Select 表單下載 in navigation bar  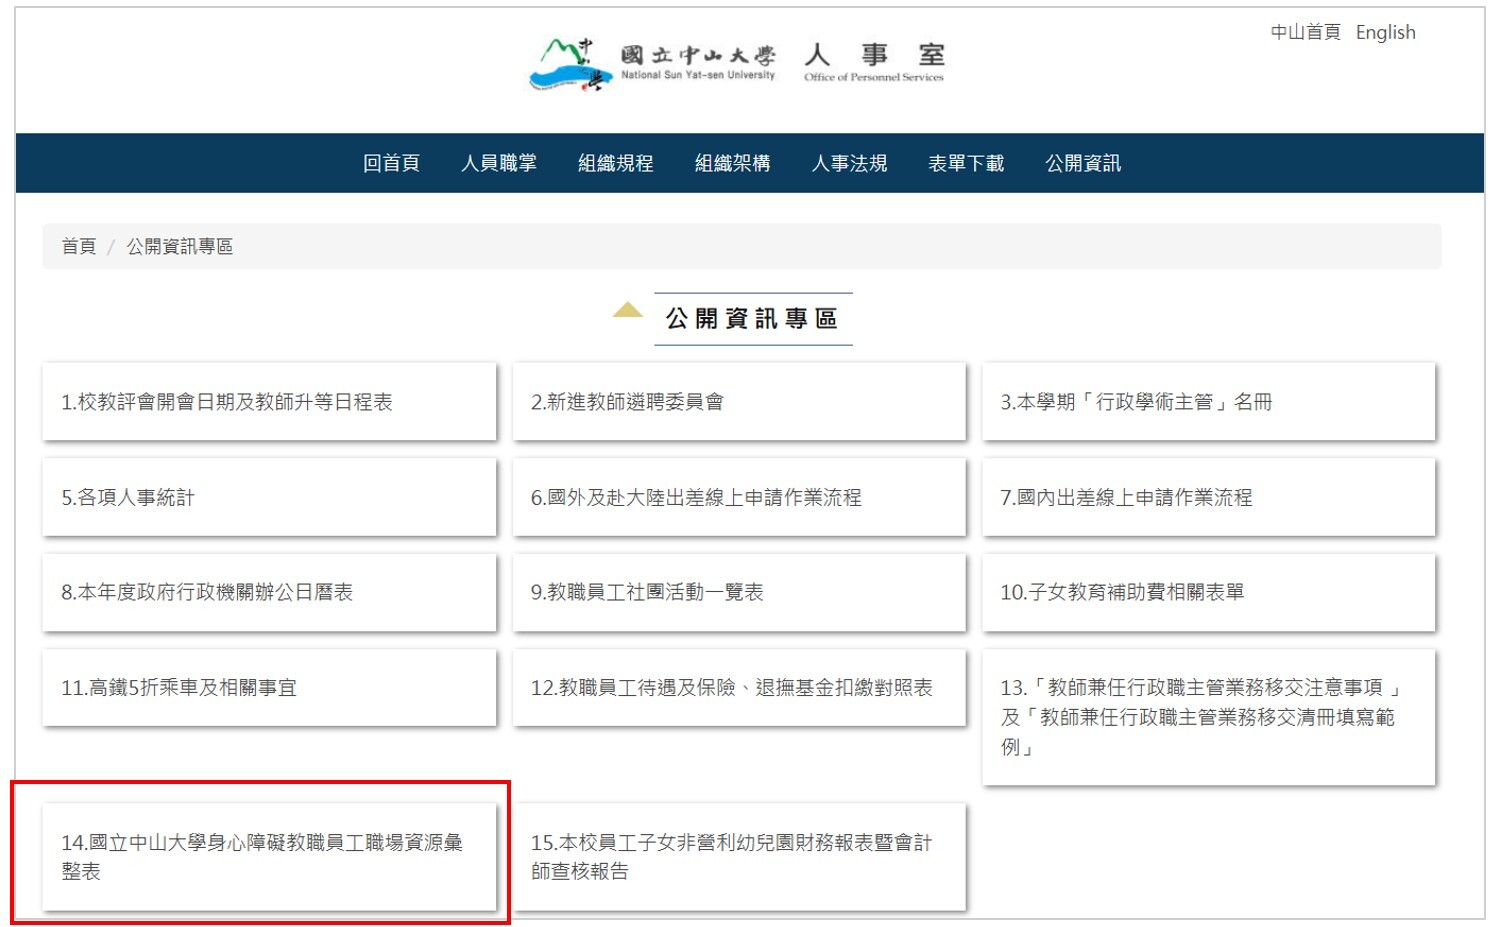pyautogui.click(x=965, y=163)
